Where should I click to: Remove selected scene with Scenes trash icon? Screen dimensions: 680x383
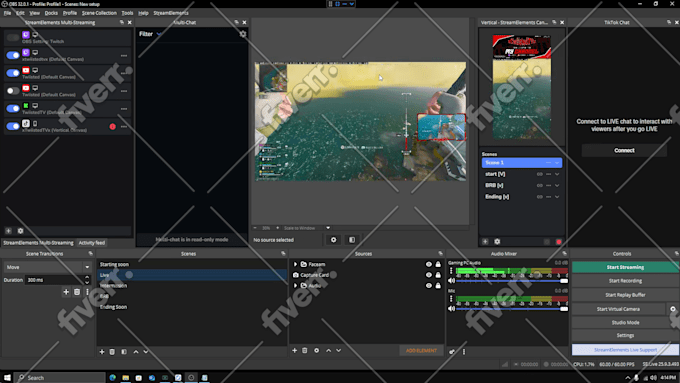point(112,352)
